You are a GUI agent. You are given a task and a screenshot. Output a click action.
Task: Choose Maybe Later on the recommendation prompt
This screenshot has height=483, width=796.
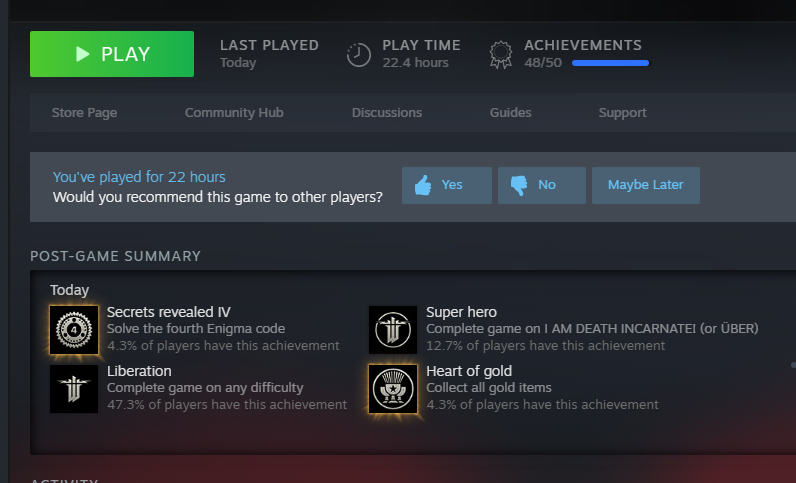(646, 185)
